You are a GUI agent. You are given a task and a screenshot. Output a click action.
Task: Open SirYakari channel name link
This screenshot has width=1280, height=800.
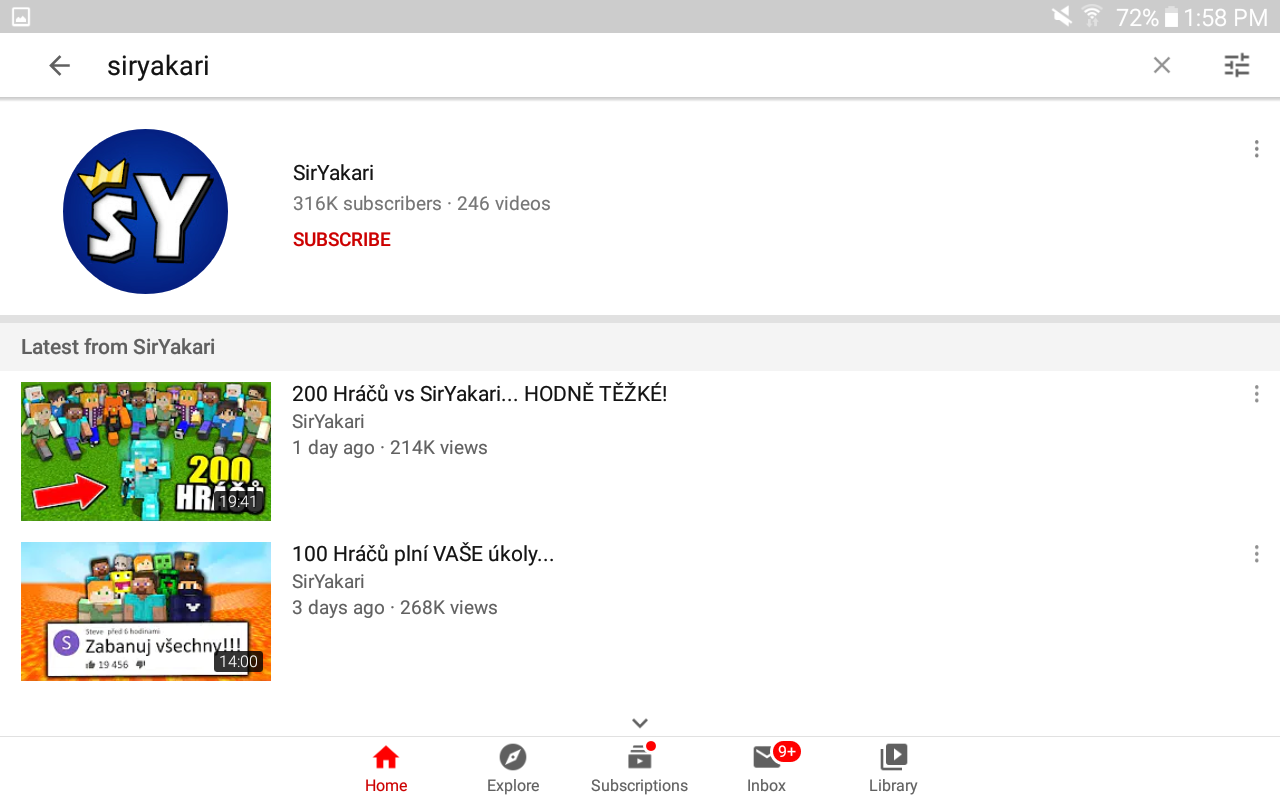click(x=333, y=173)
